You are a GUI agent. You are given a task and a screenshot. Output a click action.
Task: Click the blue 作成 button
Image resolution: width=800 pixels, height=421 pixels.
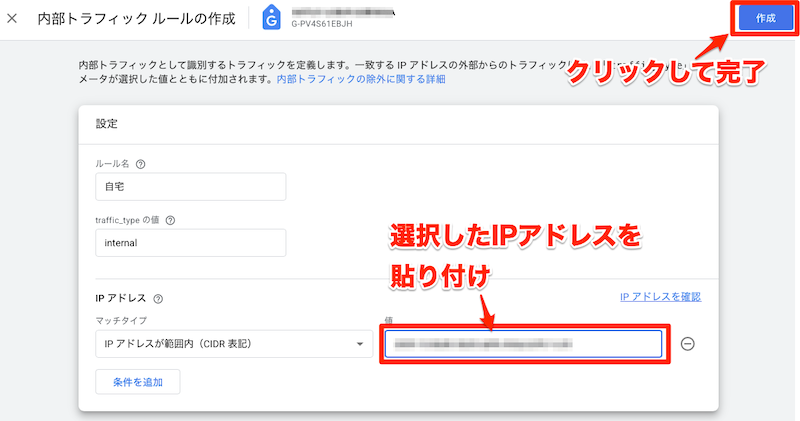pos(765,19)
